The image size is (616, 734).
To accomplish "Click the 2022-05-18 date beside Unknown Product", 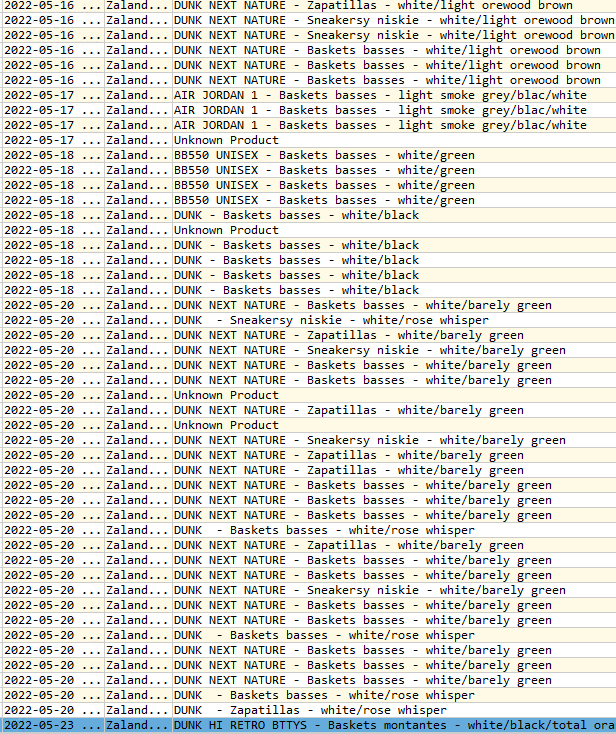I will (53, 230).
